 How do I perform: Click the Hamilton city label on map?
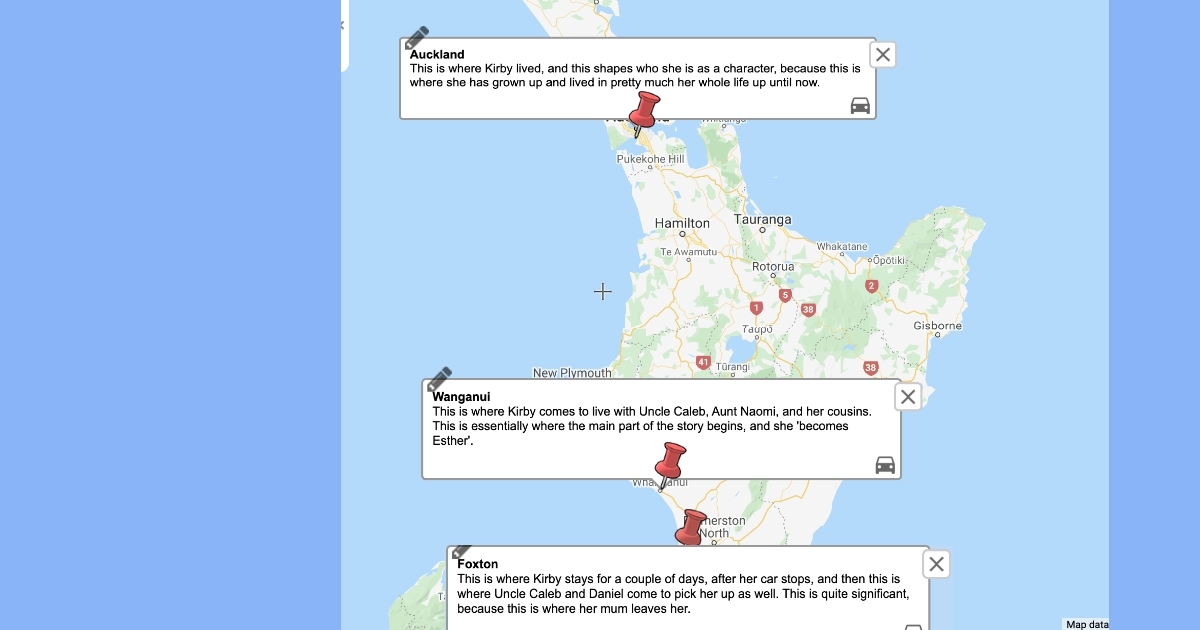(682, 223)
